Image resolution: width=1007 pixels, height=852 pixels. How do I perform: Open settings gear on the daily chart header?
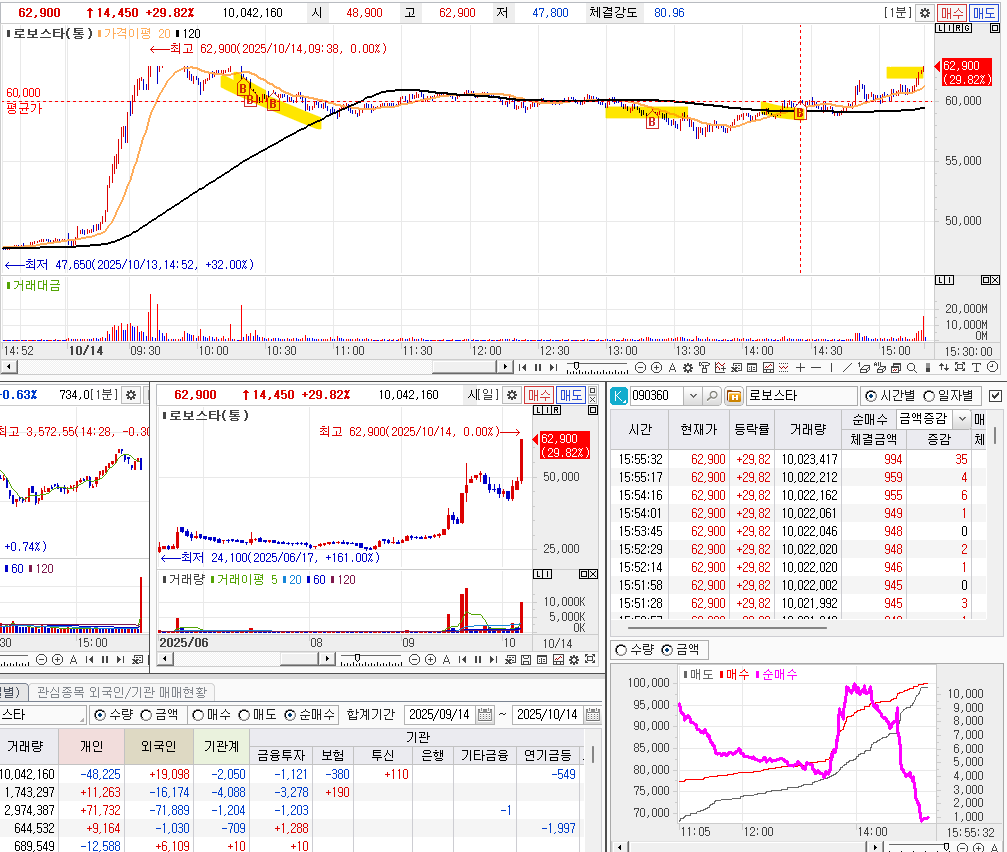(511, 395)
